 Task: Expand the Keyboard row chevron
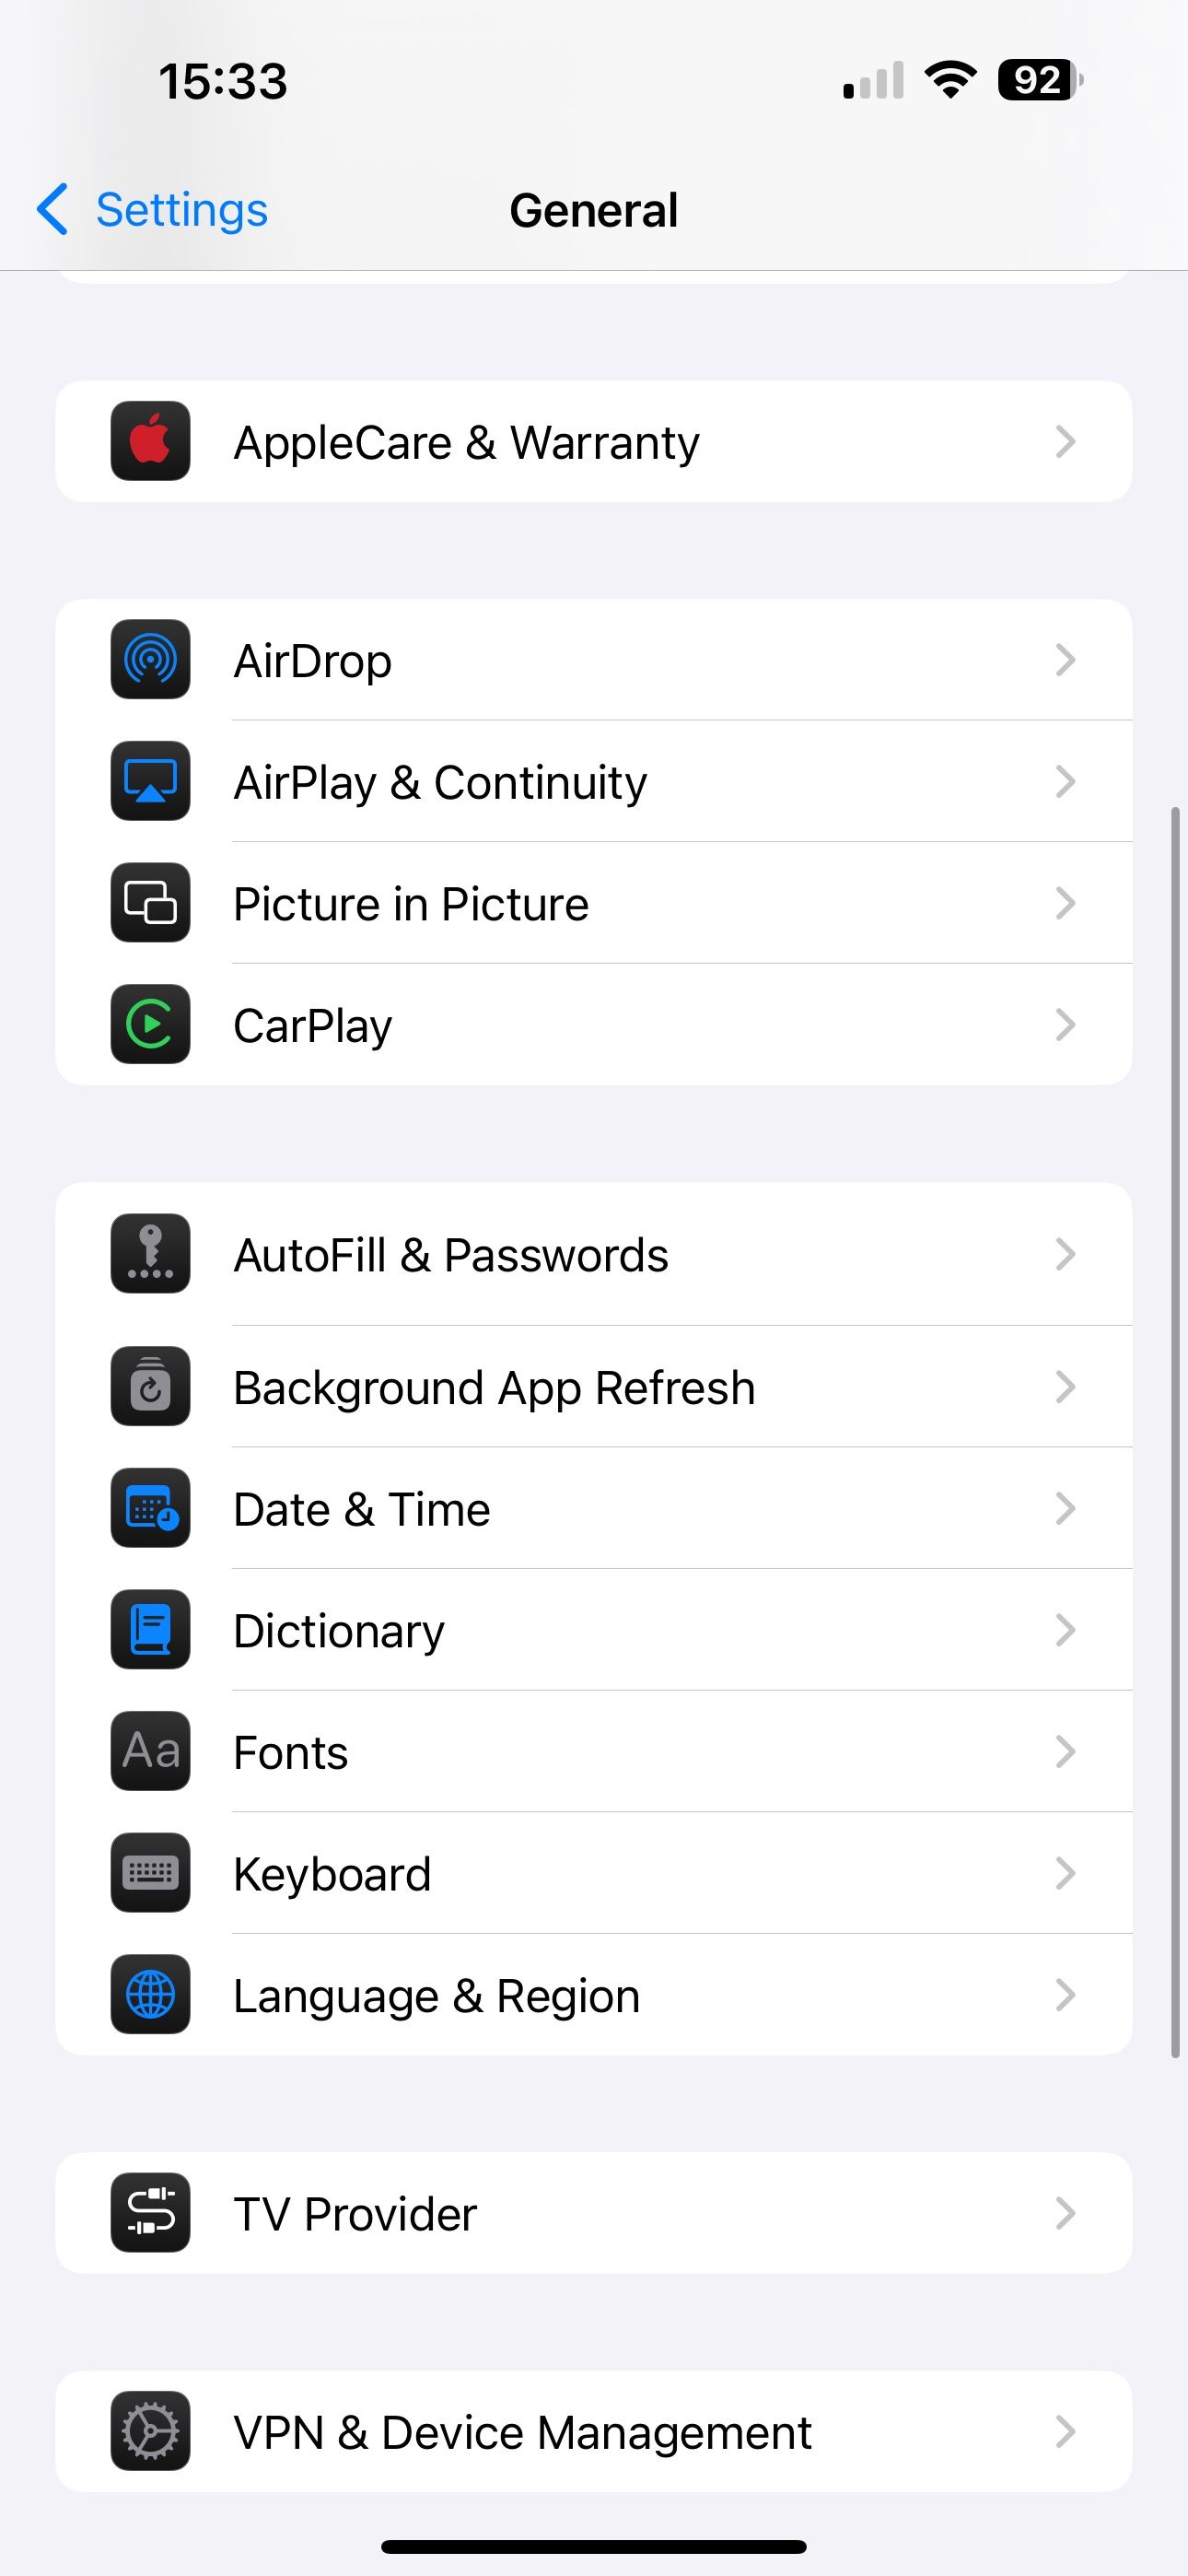(x=1065, y=1873)
